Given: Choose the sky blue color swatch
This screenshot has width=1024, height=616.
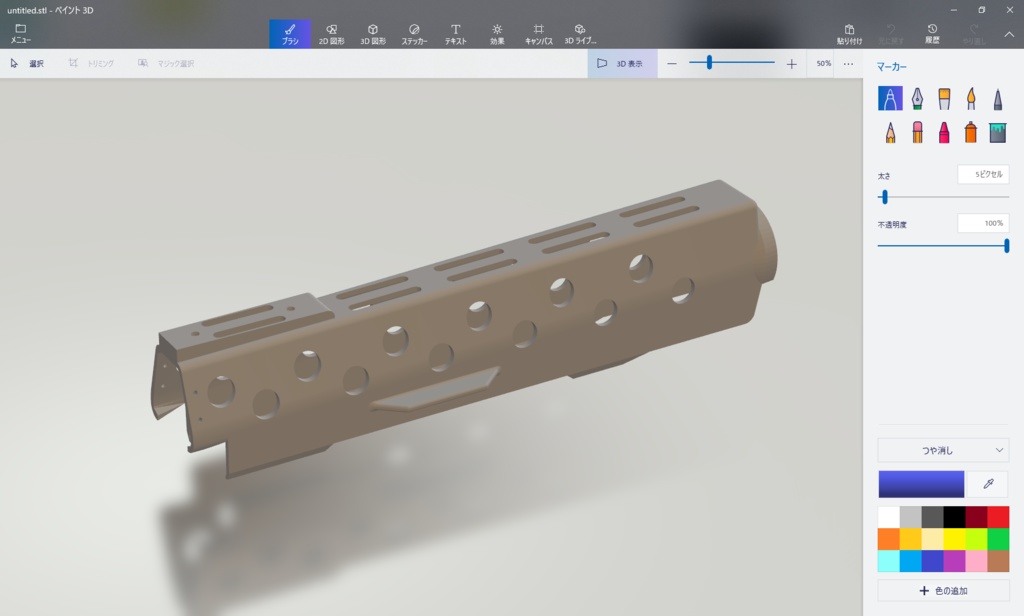Looking at the screenshot, I should [910, 561].
